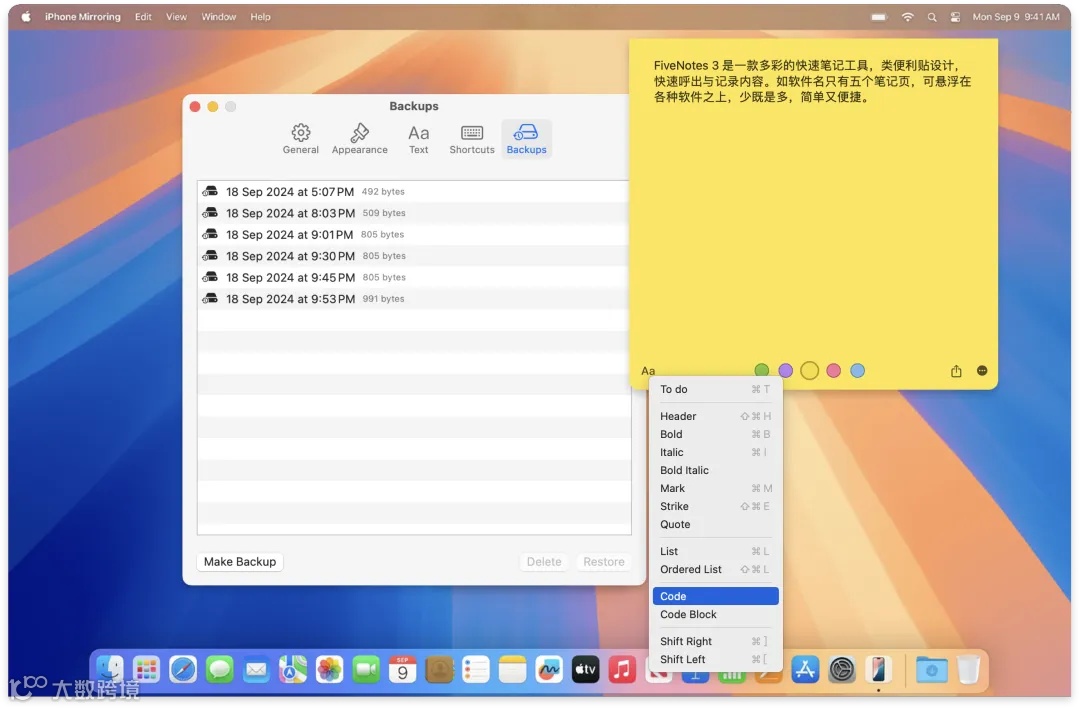Click the Wi-Fi status icon
The height and width of the screenshot is (709, 1080).
(908, 17)
